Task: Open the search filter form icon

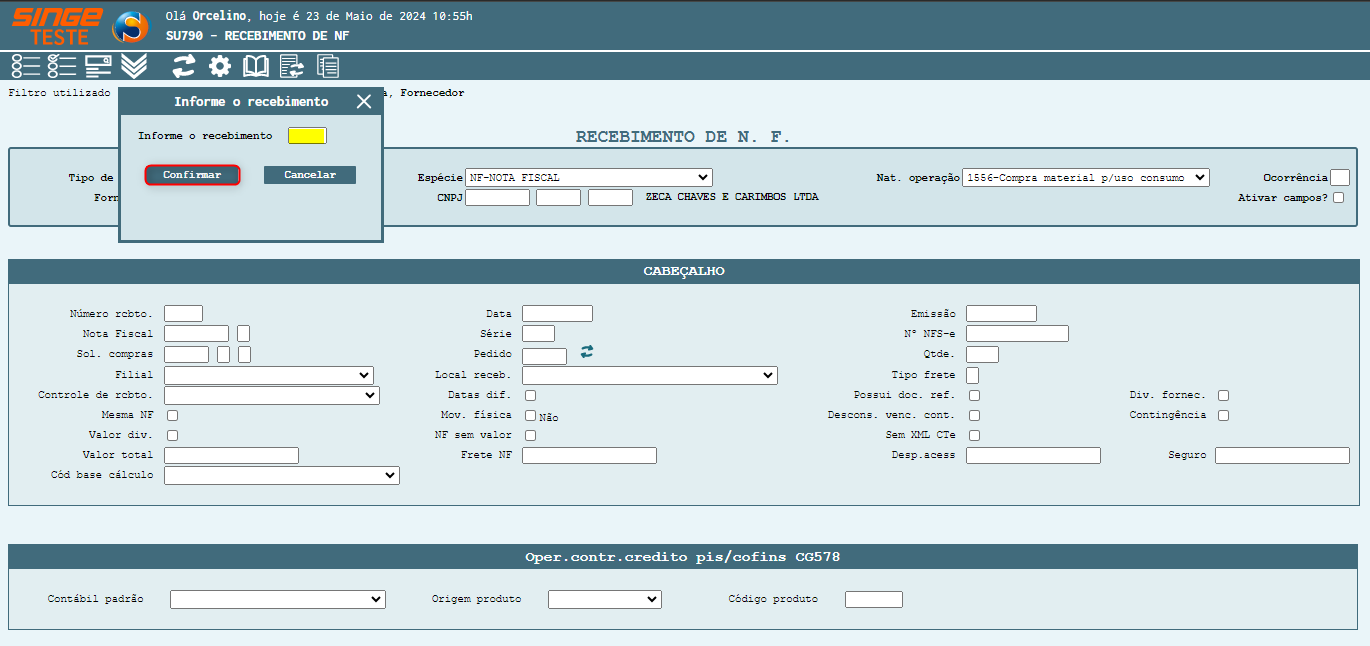Action: coord(98,66)
